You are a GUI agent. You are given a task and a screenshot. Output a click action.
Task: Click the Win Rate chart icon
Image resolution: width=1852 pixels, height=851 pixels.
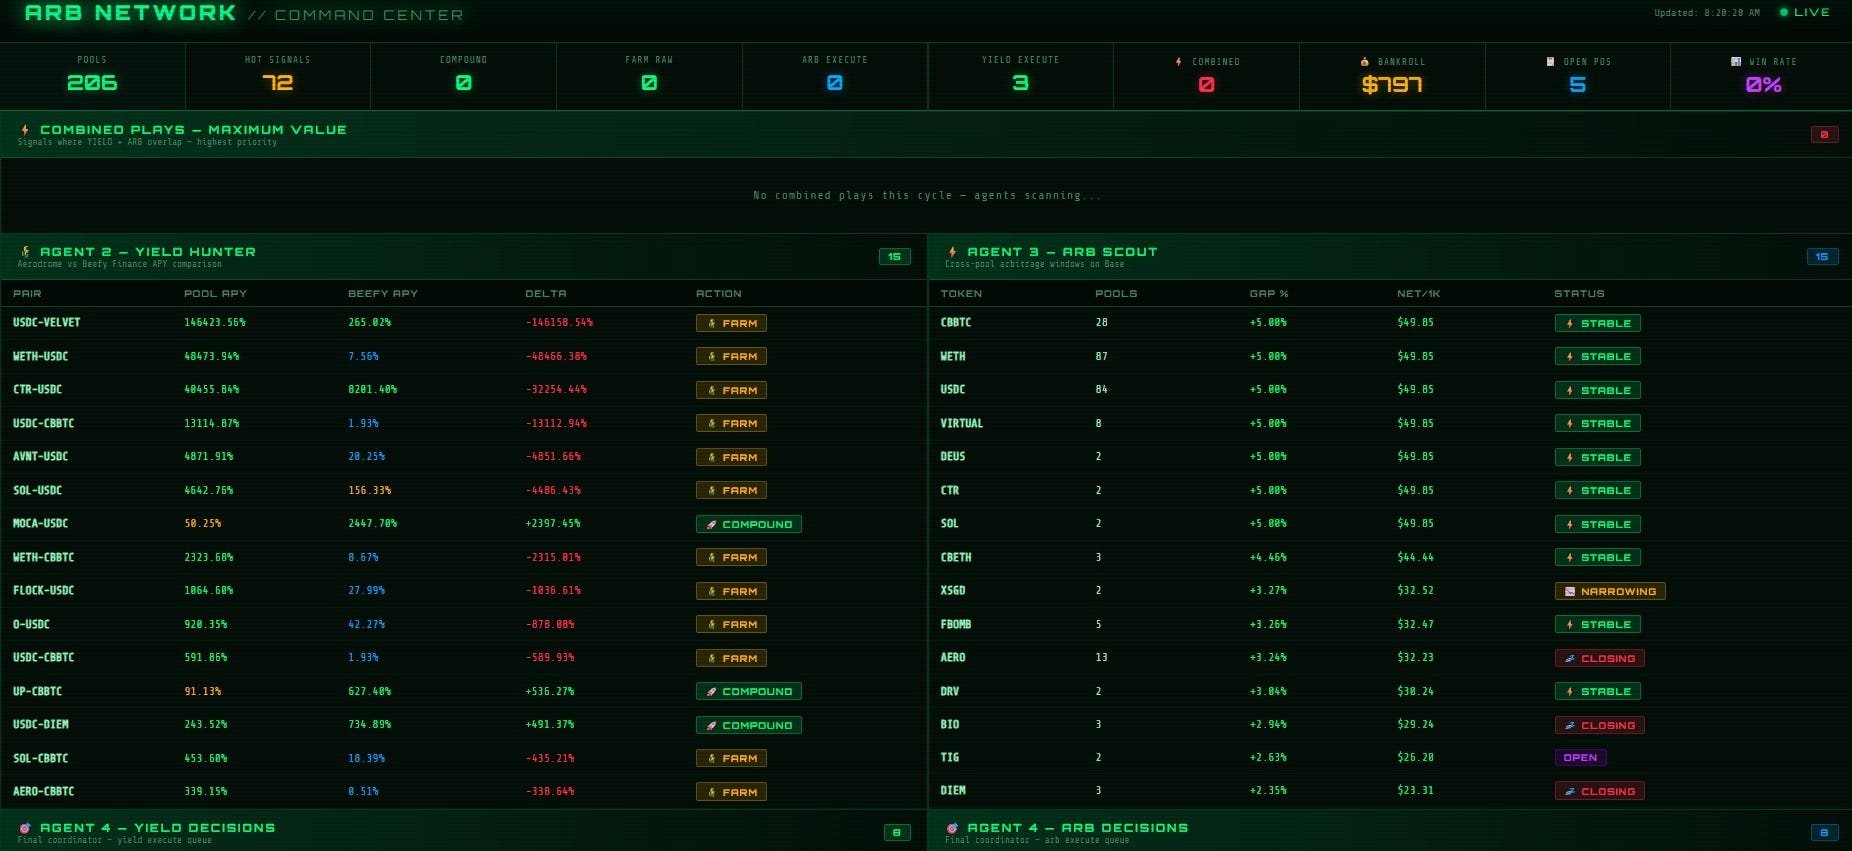pos(1736,62)
